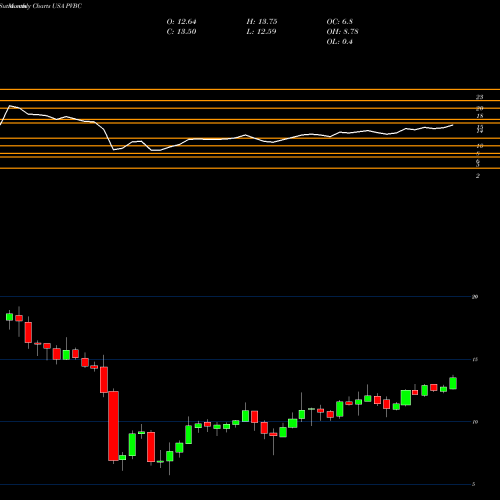Click the OC: 6.8 readout
The height and width of the screenshot is (500, 500).
click(x=339, y=22)
